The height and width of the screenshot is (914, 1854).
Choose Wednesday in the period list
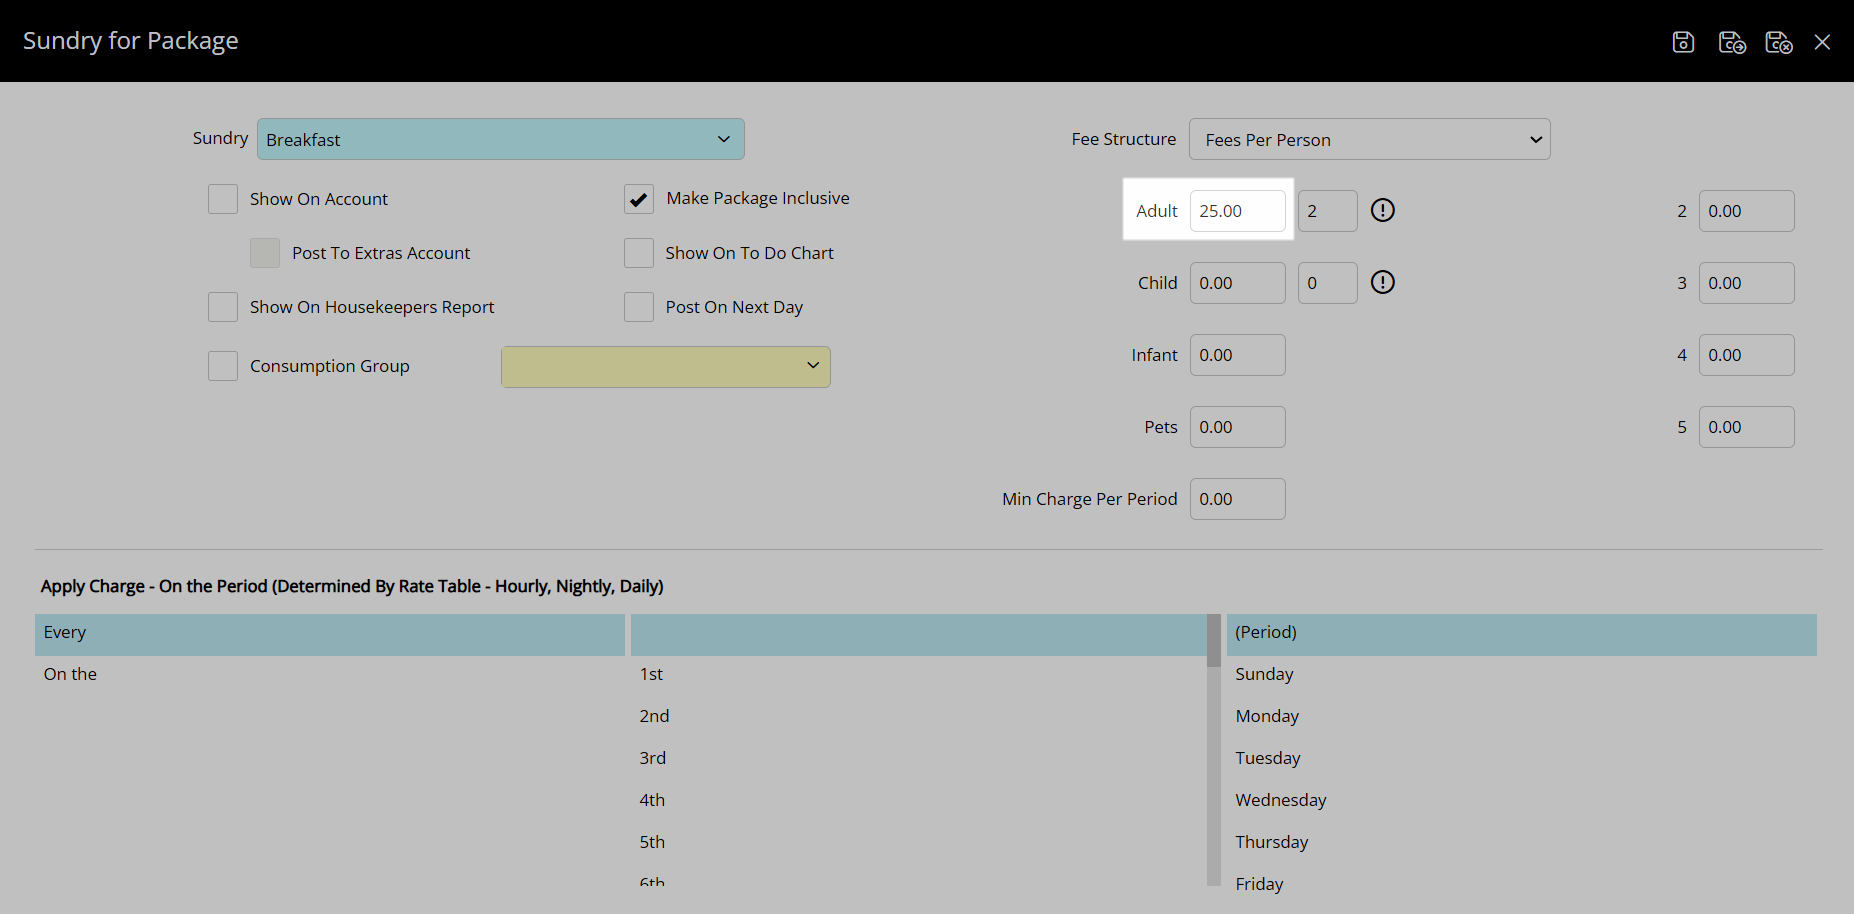1280,800
